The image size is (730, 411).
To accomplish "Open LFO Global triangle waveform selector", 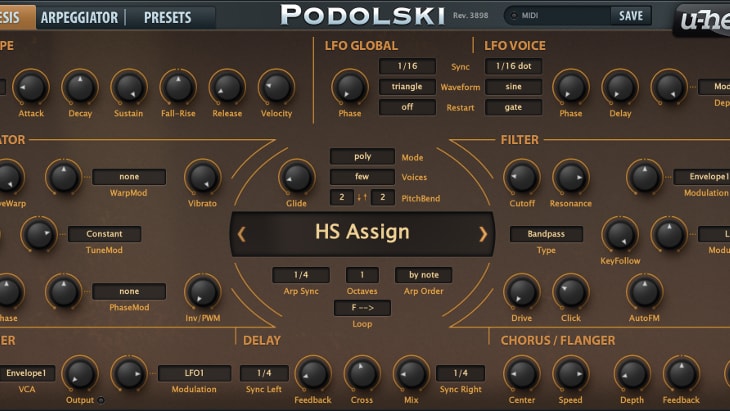I will tap(407, 87).
